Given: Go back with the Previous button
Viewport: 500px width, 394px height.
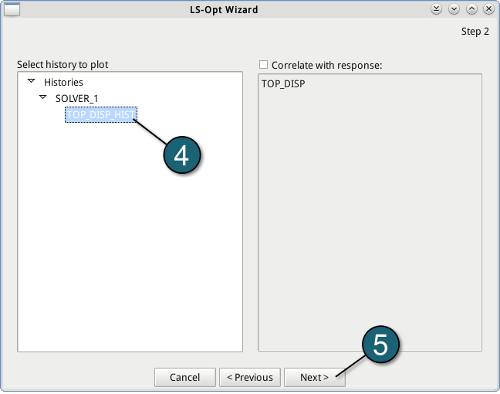Looking at the screenshot, I should 250,377.
